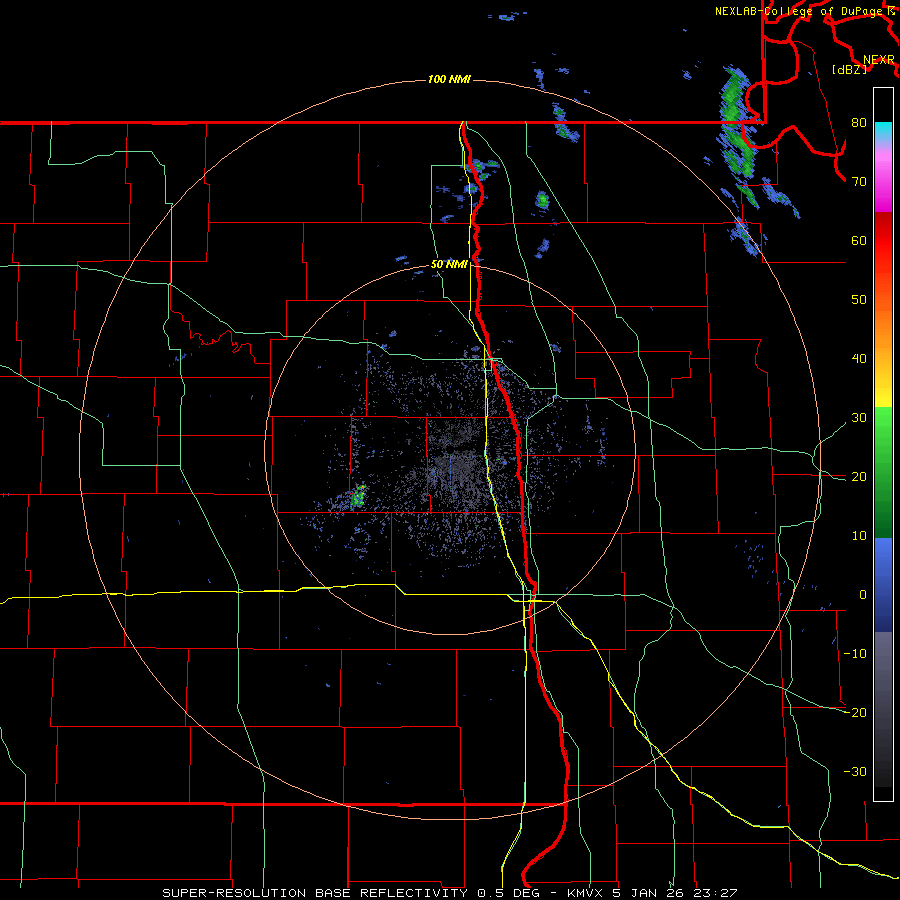
Task: Click the "[dBZ]" units label
Action: tap(849, 70)
